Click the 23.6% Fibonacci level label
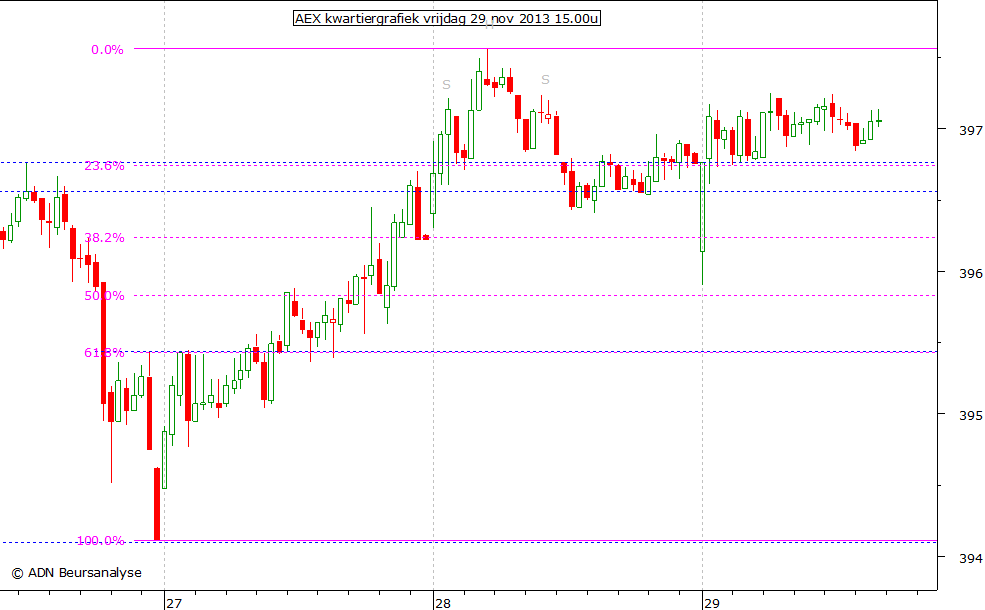Viewport: 985px width, 610px height. tap(104, 166)
